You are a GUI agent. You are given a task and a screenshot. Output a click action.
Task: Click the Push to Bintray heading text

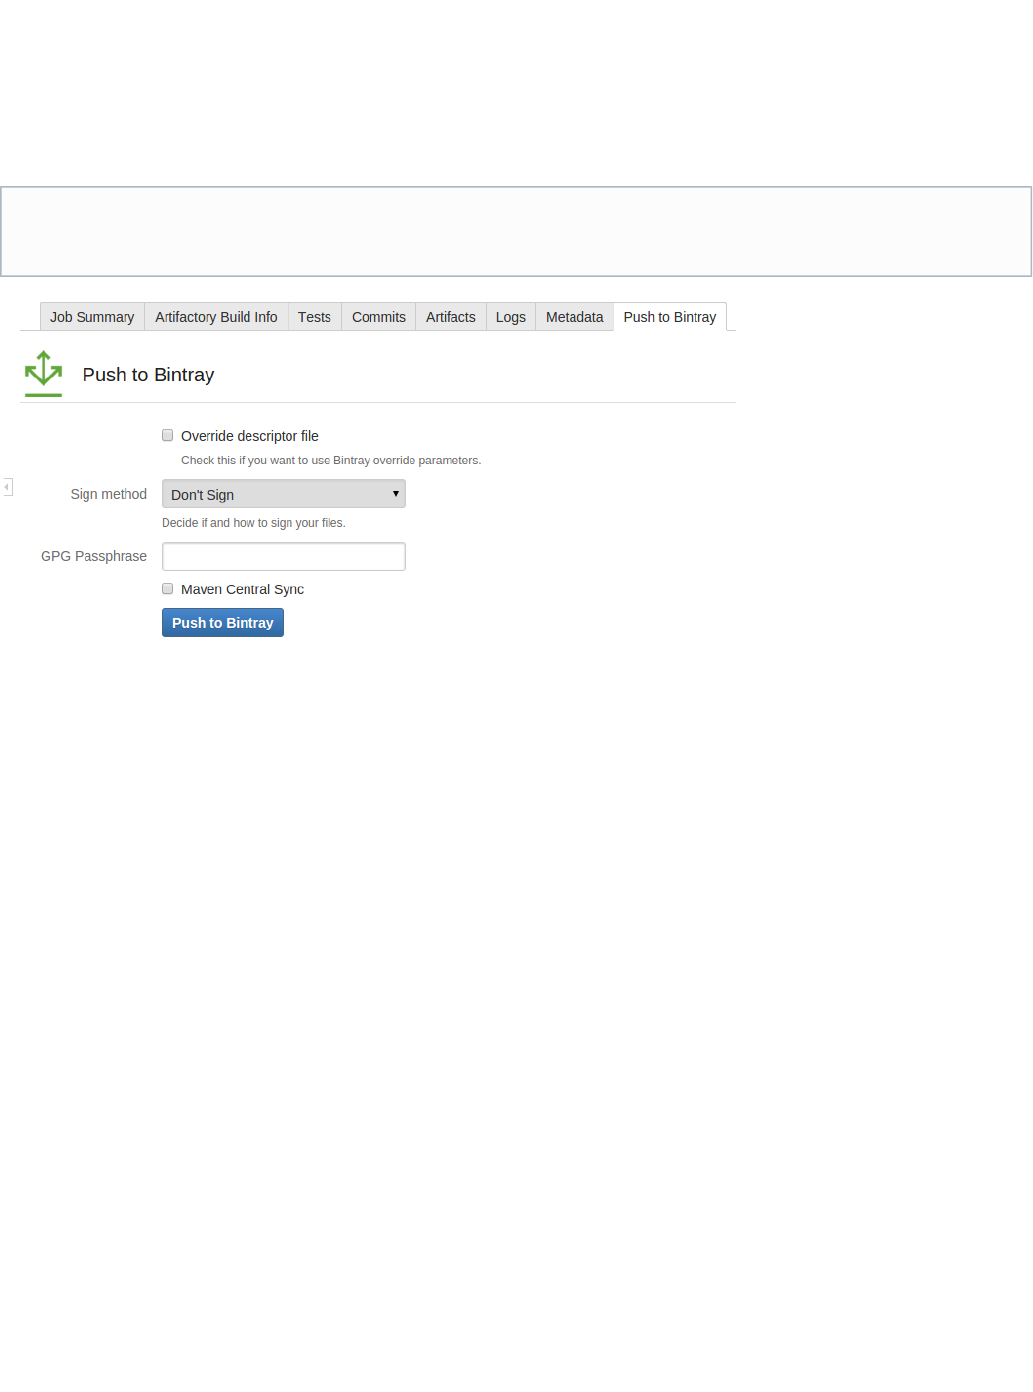tap(148, 374)
